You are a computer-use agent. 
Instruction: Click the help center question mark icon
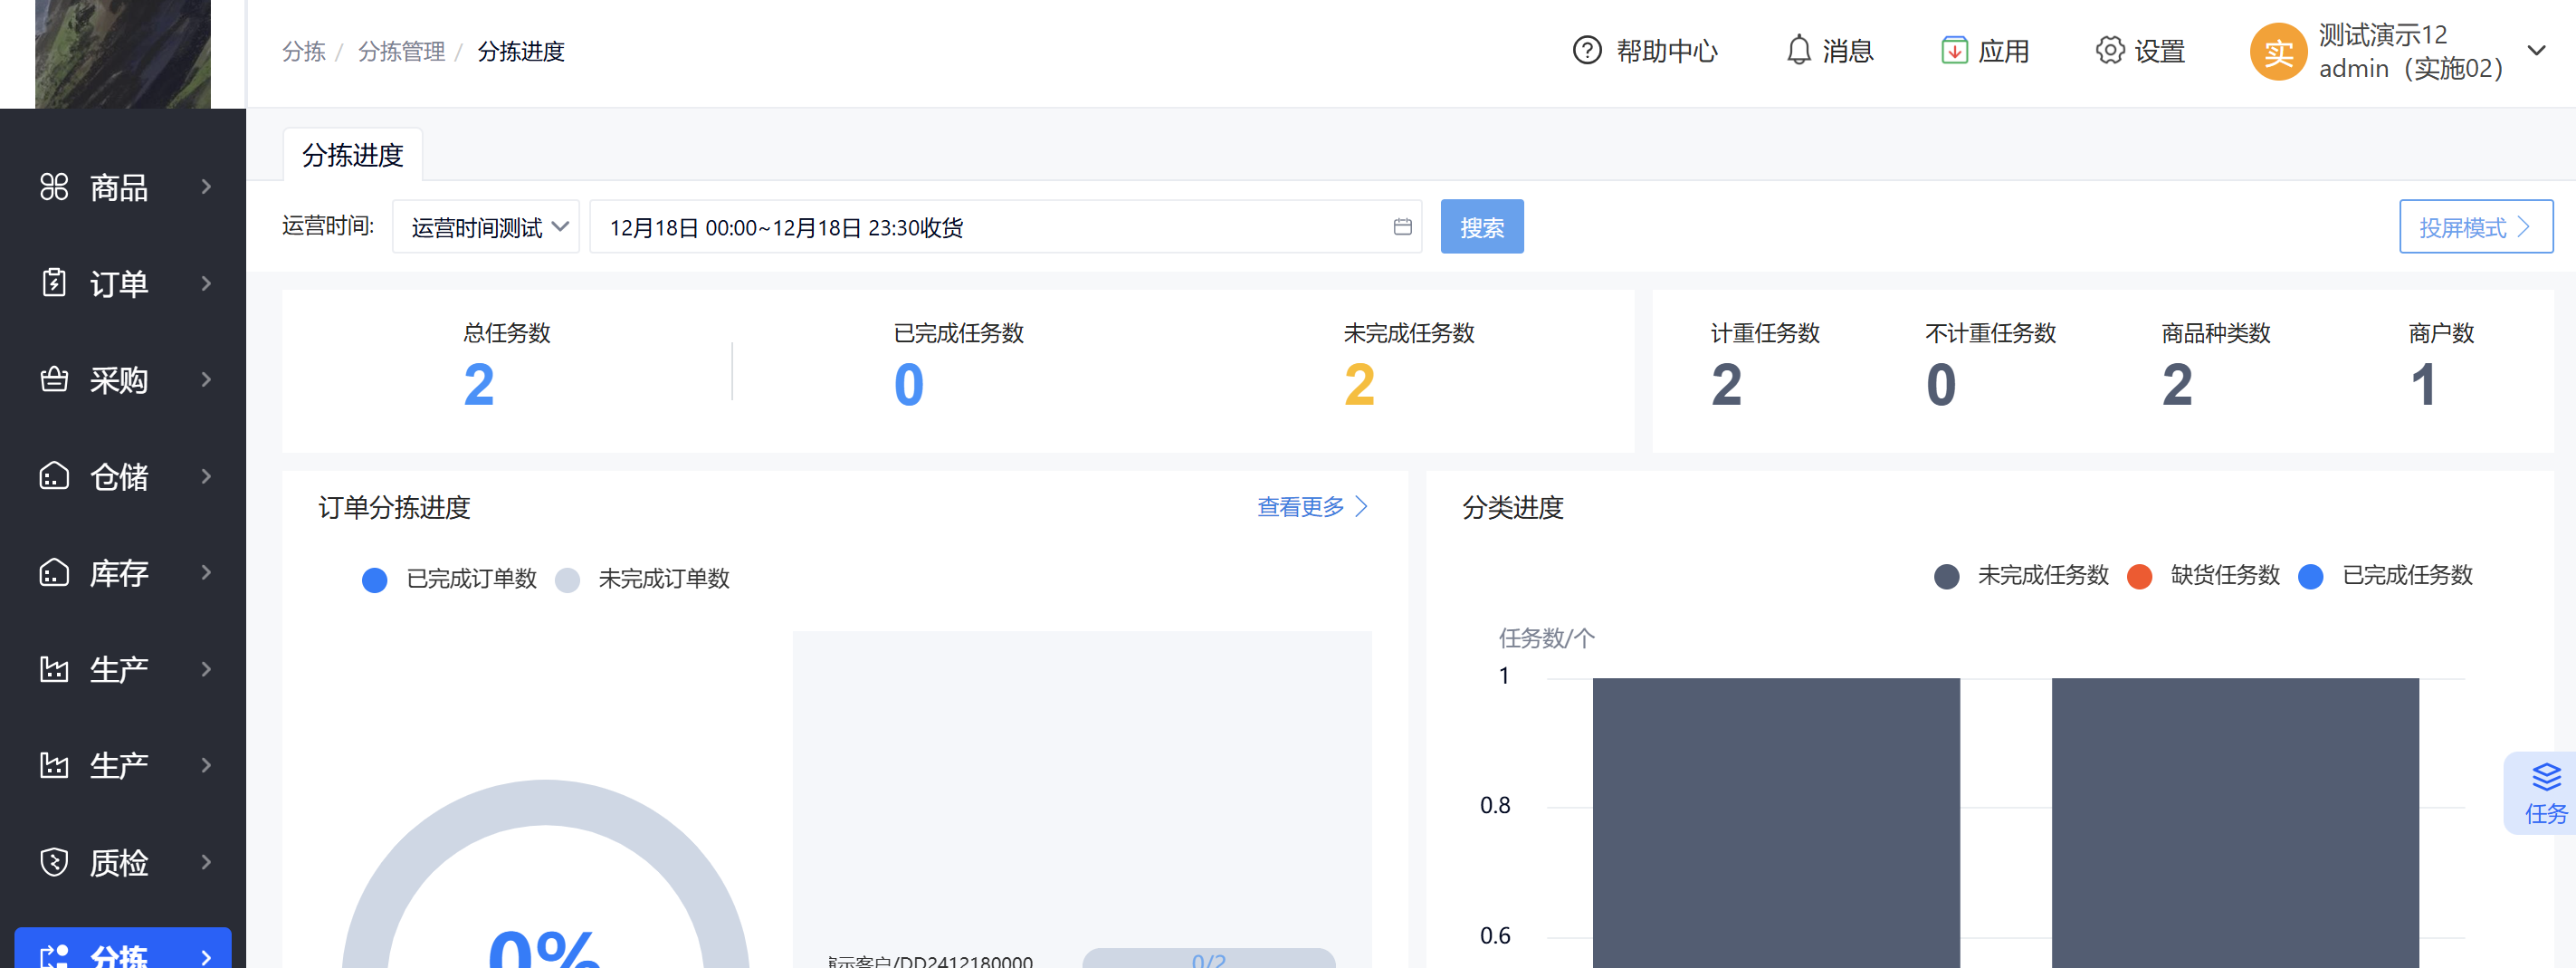pos(1587,50)
